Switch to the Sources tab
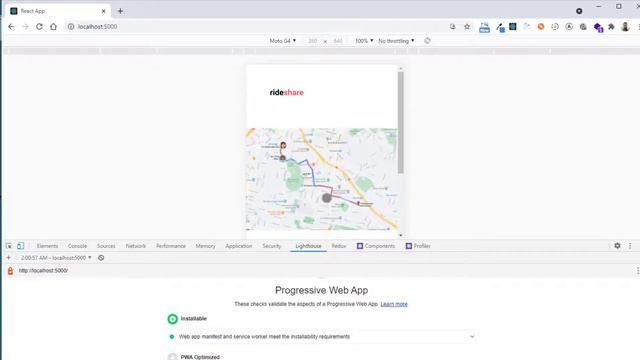This screenshot has height=360, width=640. [106, 246]
